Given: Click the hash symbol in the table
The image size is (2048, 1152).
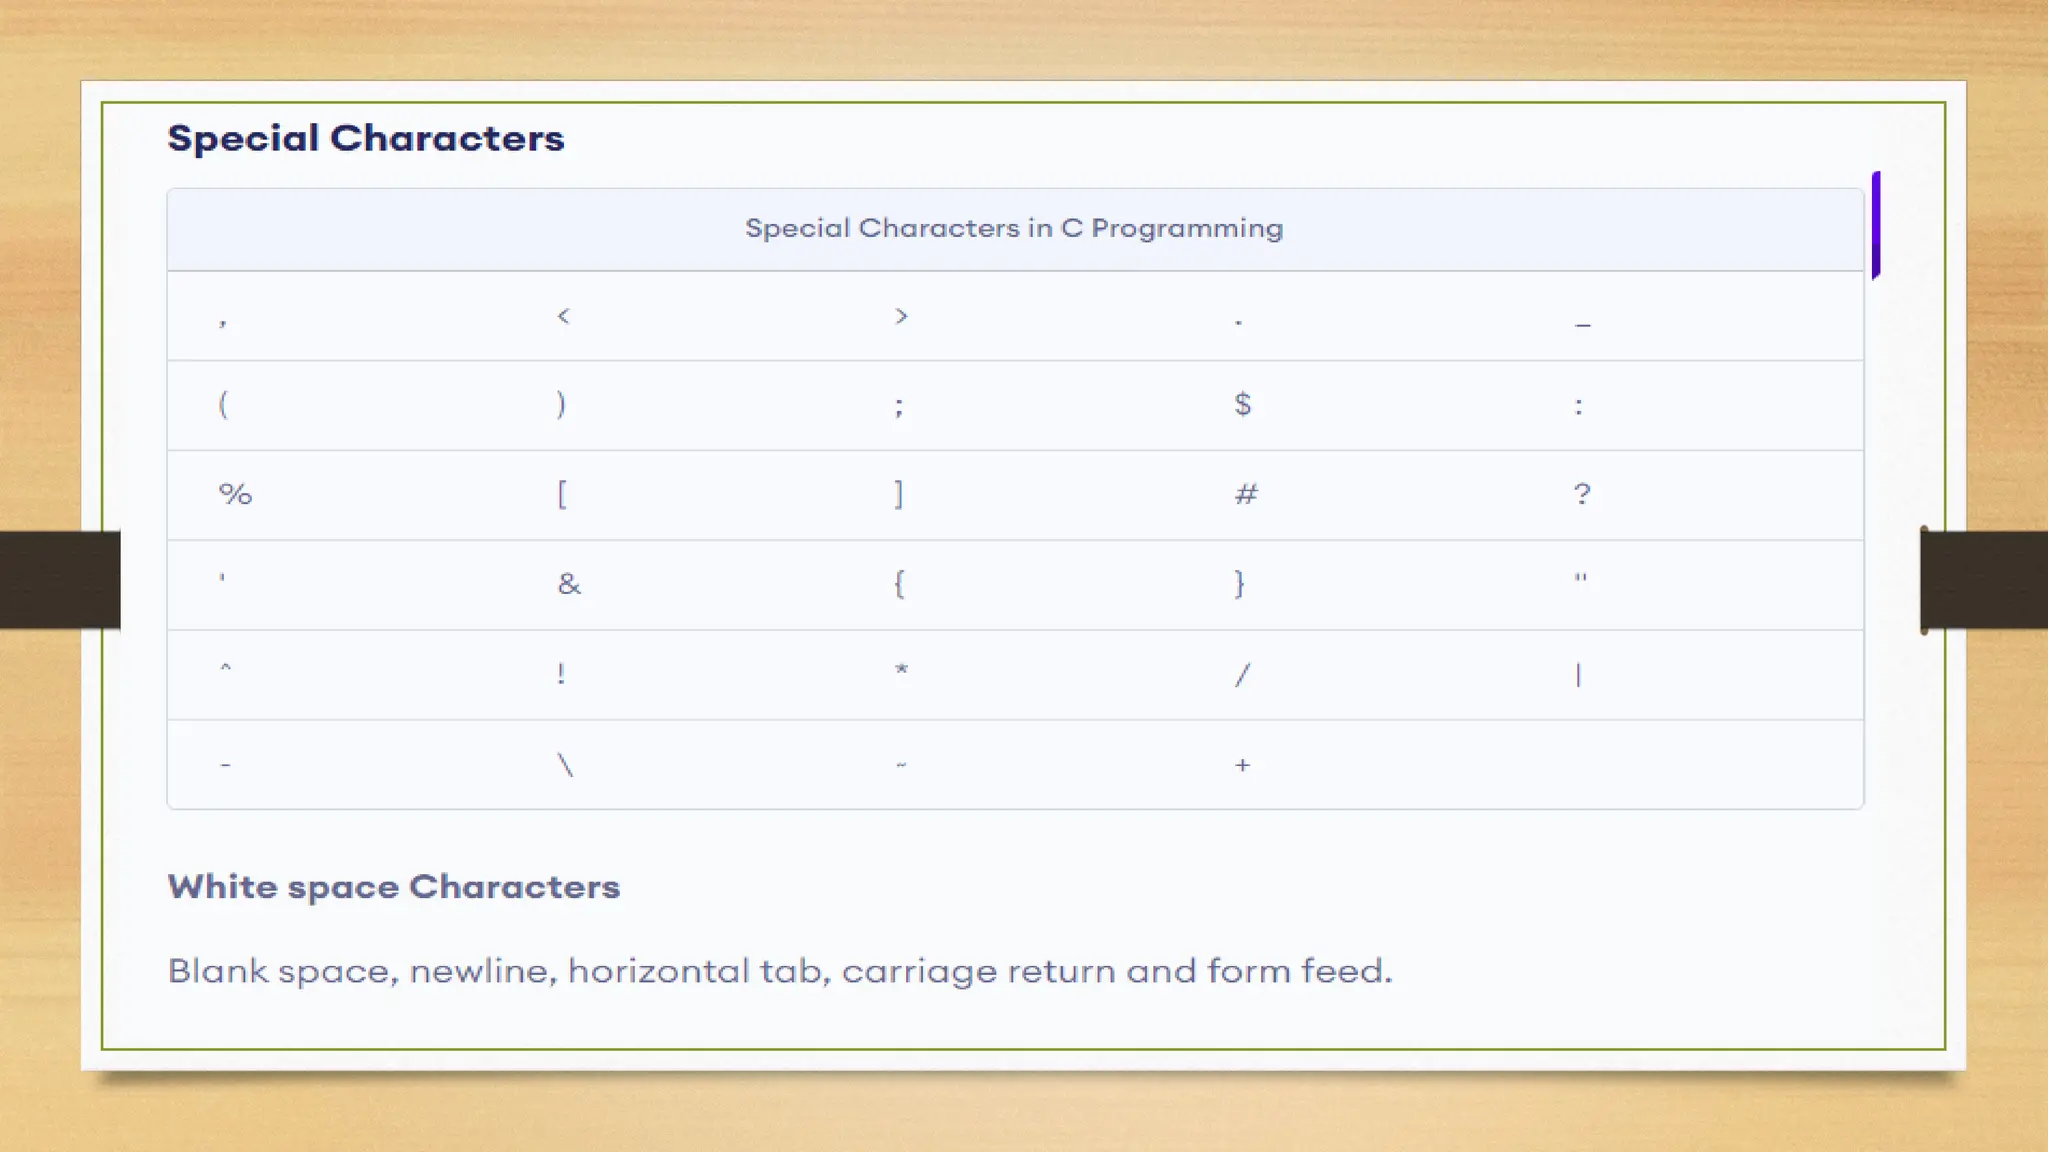Looking at the screenshot, I should tap(1245, 494).
